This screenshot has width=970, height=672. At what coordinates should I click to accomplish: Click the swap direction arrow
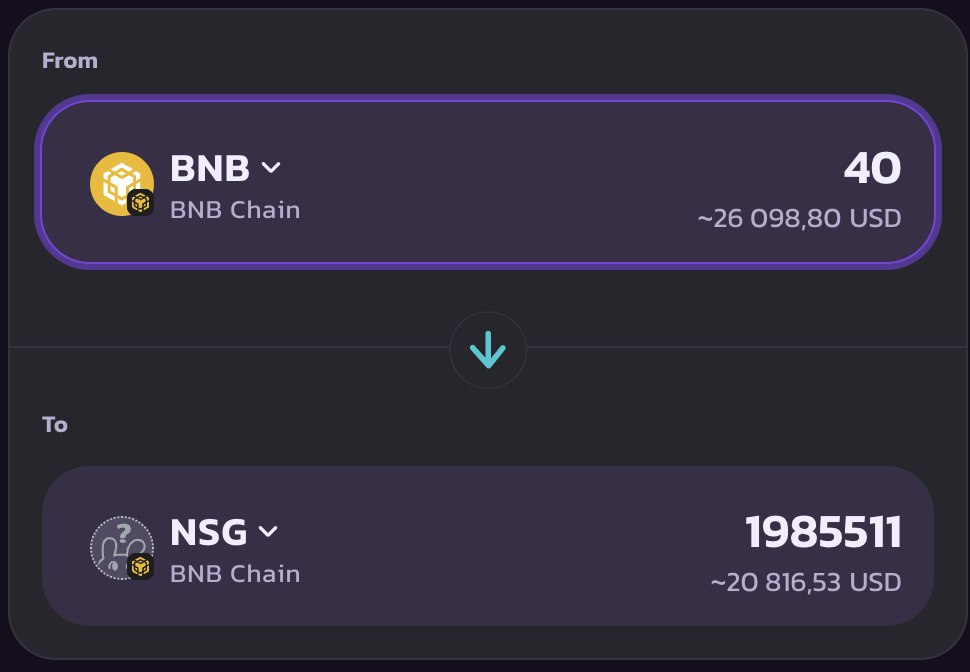[x=487, y=350]
